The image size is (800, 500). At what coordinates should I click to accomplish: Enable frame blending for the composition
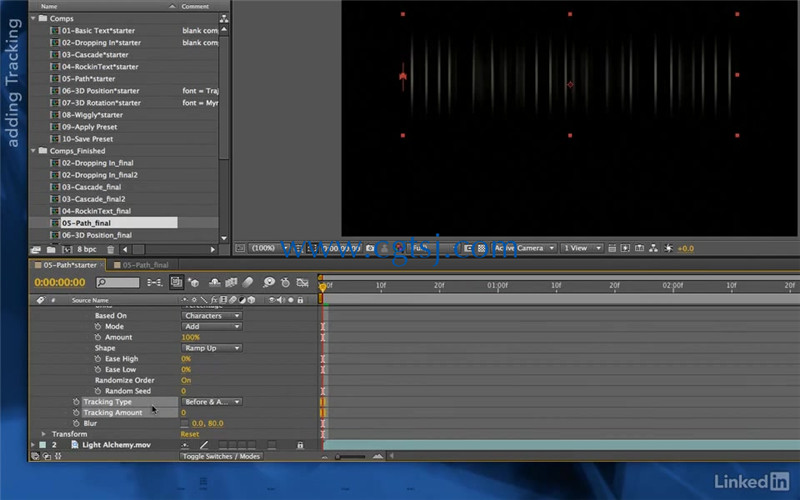tap(231, 282)
